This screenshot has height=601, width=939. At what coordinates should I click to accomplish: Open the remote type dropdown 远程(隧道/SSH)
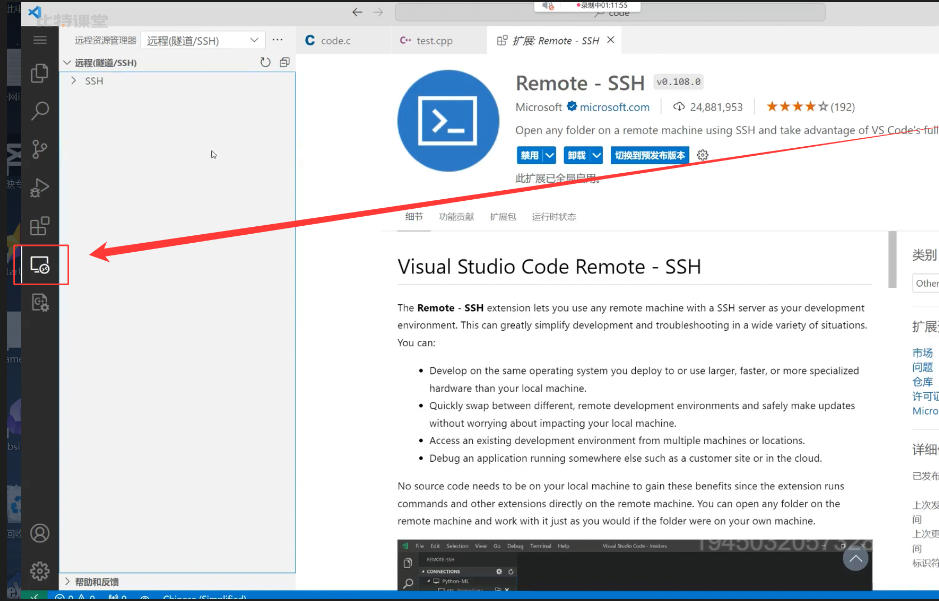202,40
